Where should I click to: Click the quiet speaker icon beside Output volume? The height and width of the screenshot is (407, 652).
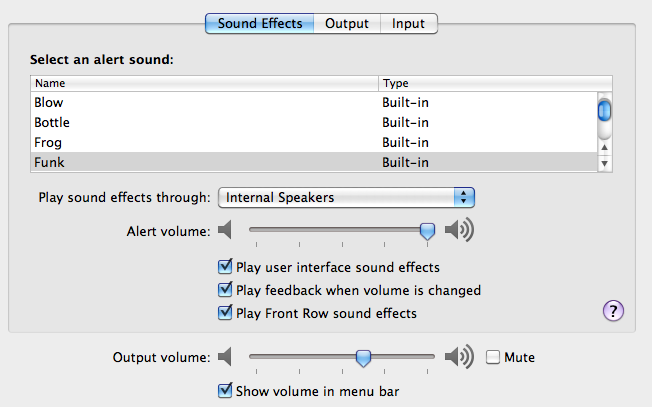225,357
